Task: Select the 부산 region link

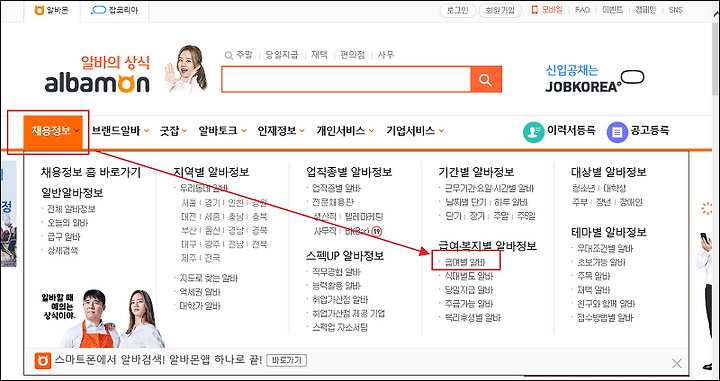Action: coord(189,230)
